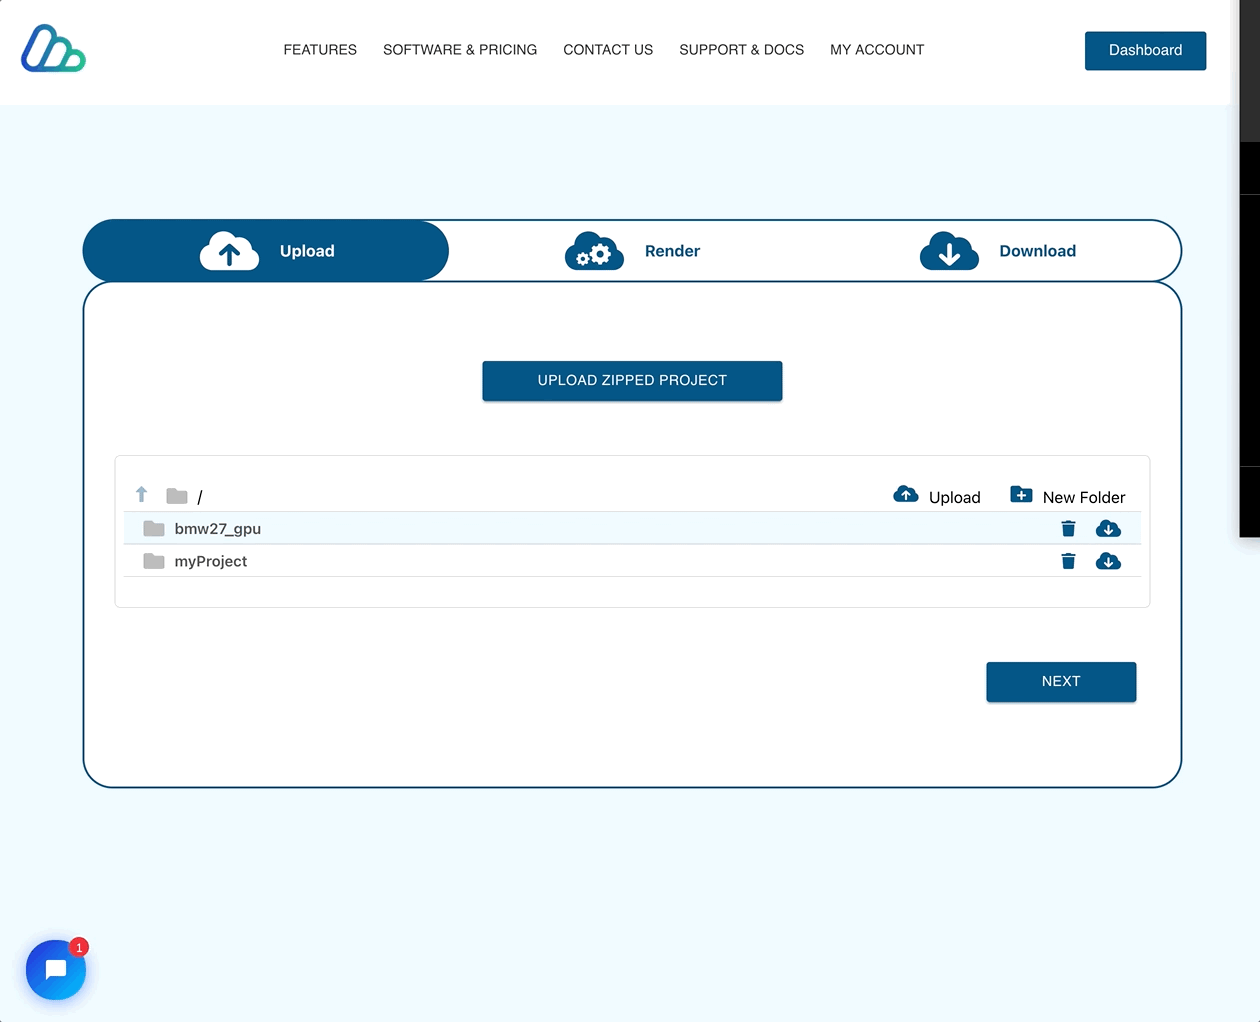The image size is (1260, 1022).
Task: Select the Upload step tab
Action: tap(267, 251)
